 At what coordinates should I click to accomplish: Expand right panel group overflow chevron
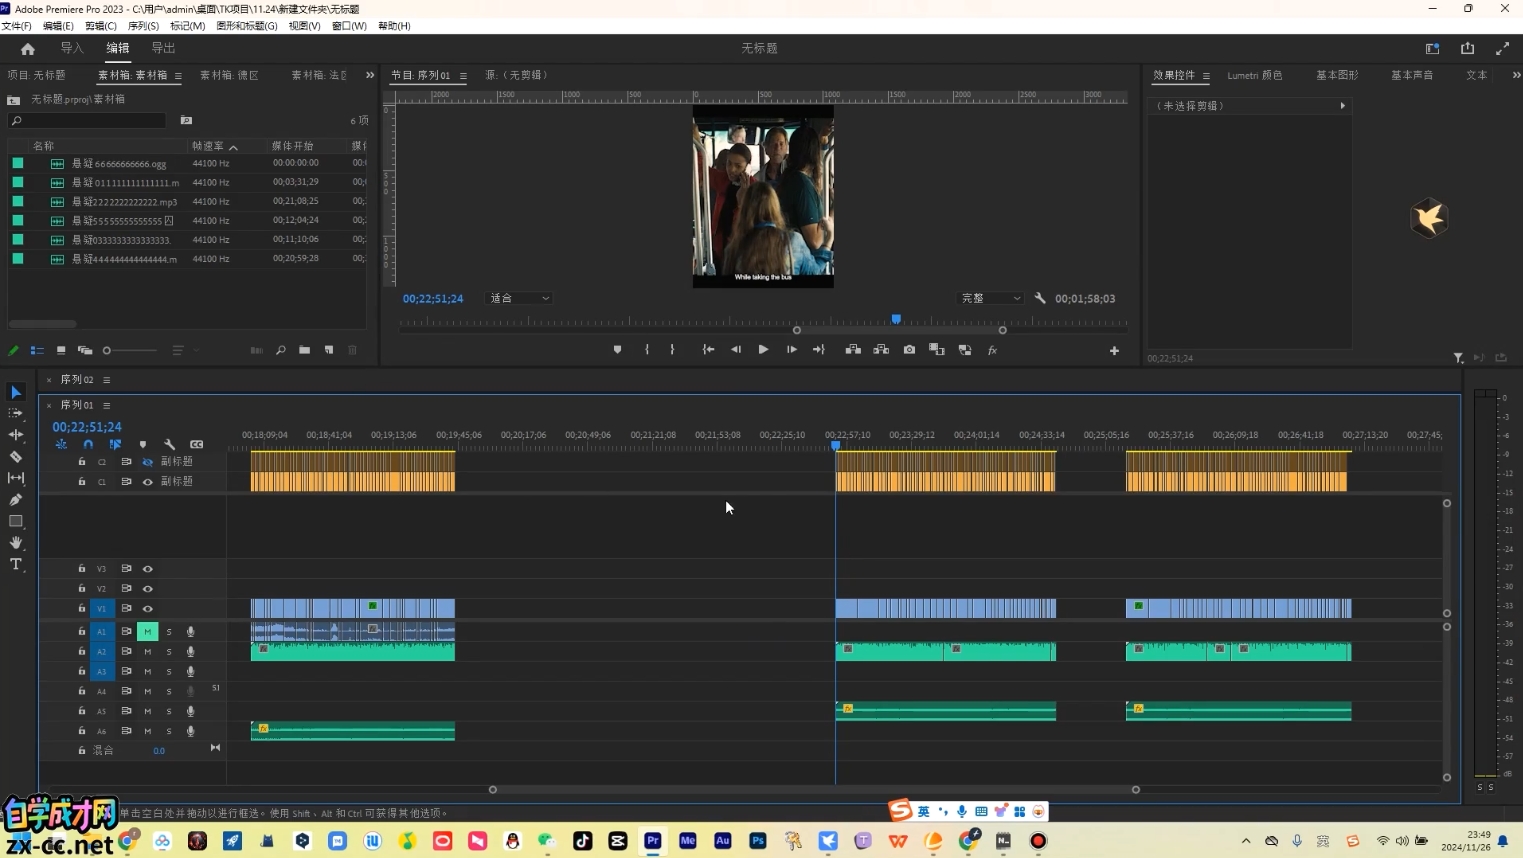[x=1516, y=75]
